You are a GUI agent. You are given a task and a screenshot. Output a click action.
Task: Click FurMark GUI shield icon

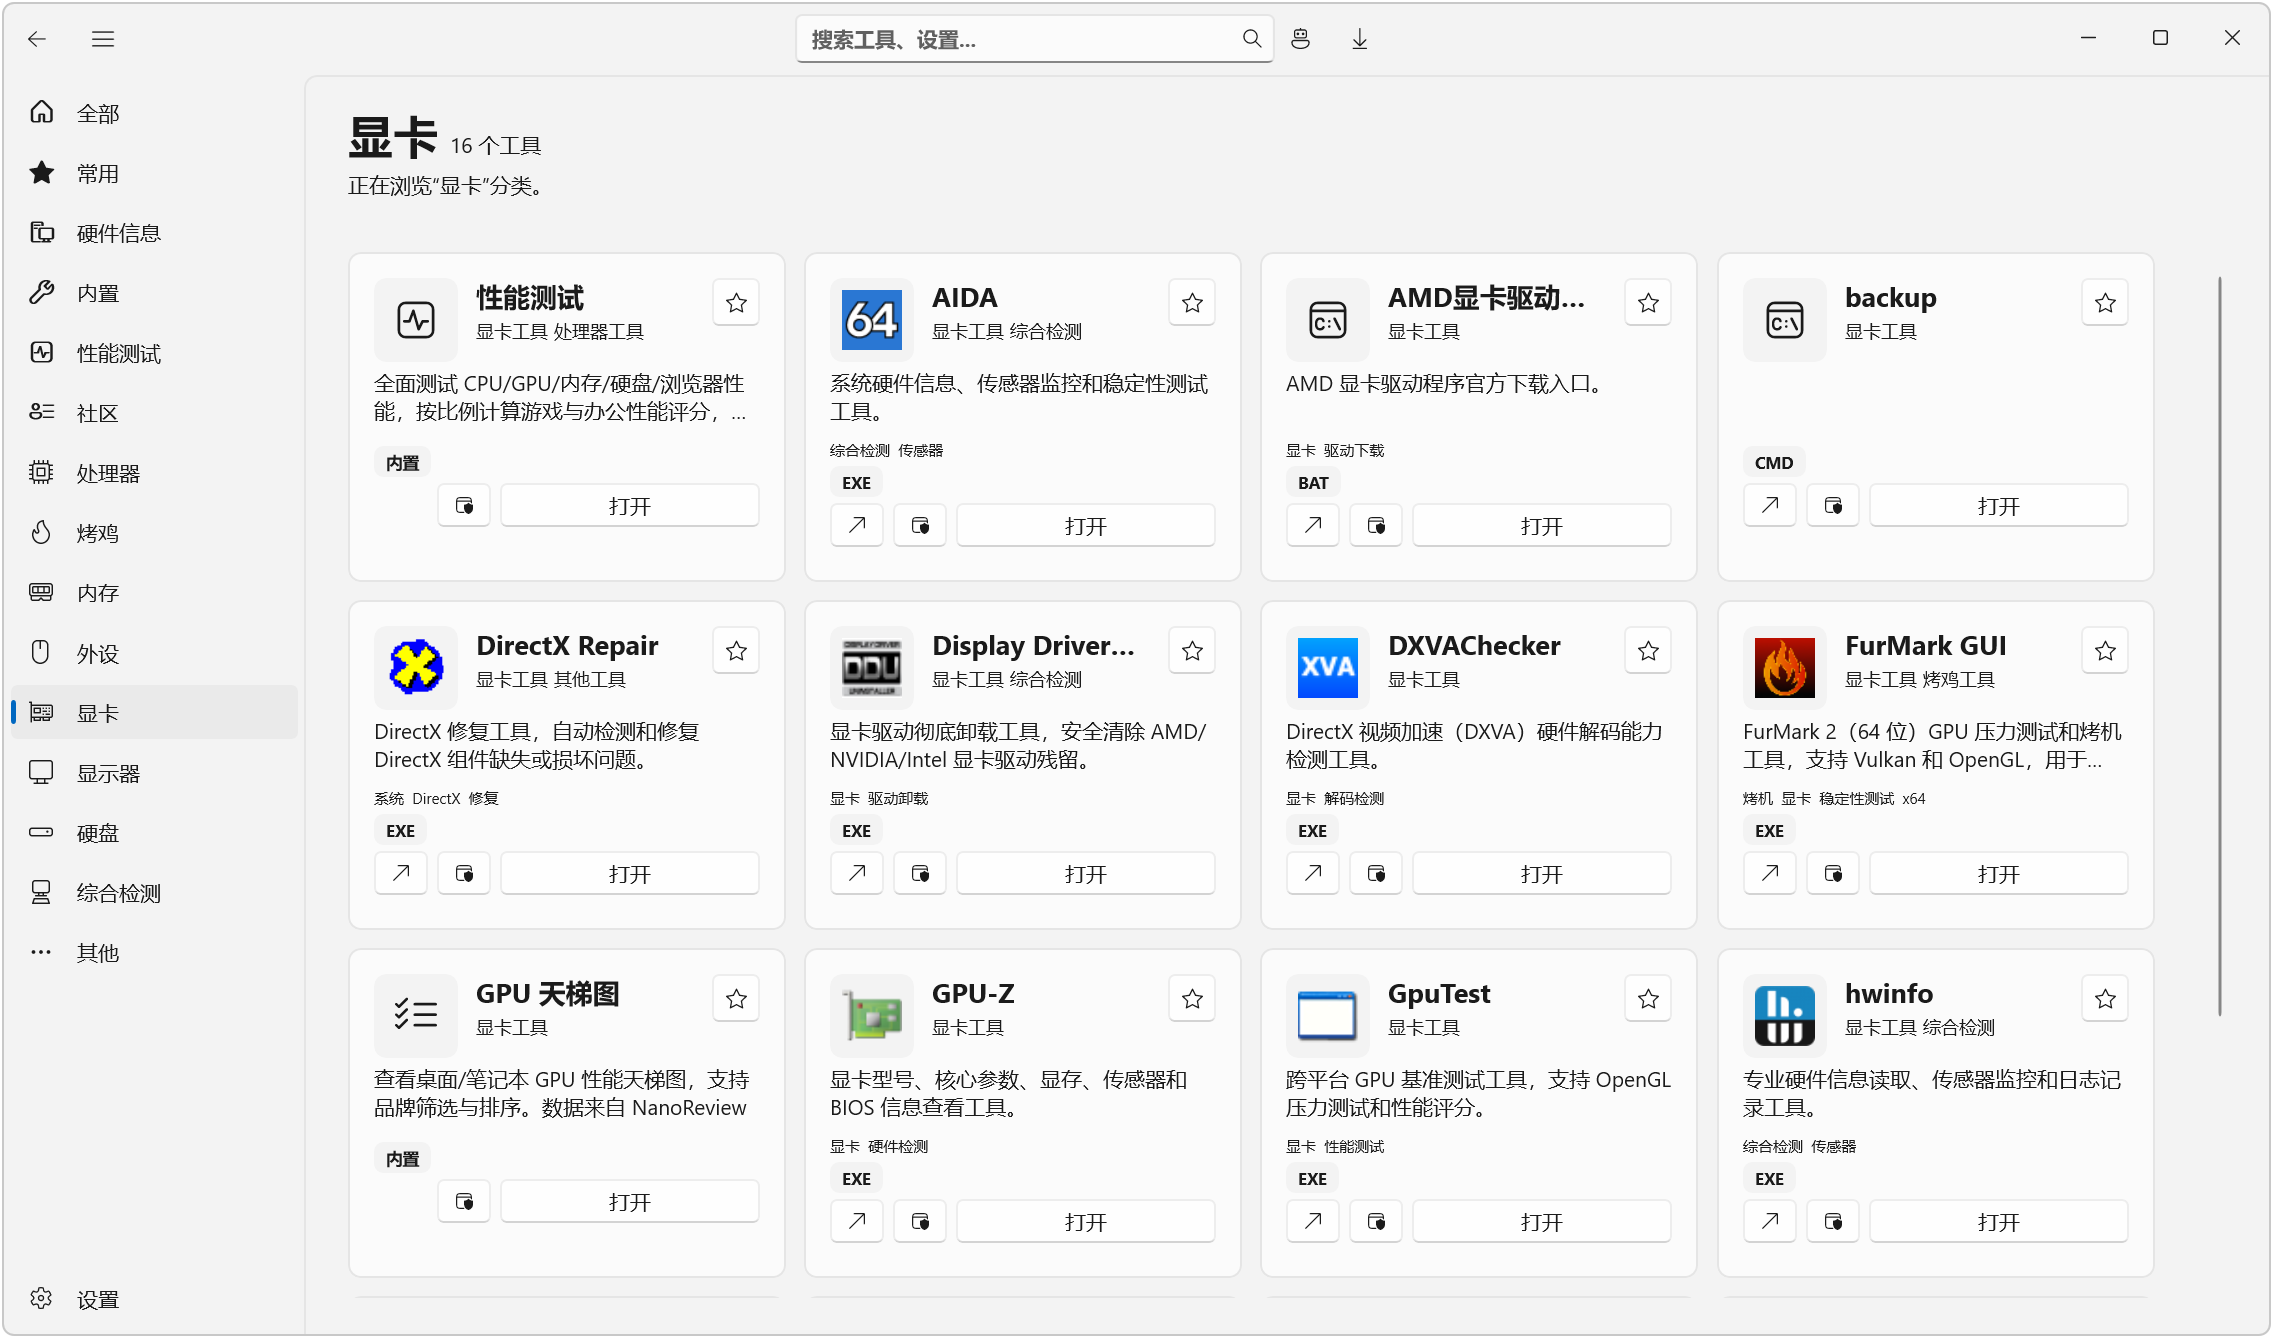point(1833,874)
